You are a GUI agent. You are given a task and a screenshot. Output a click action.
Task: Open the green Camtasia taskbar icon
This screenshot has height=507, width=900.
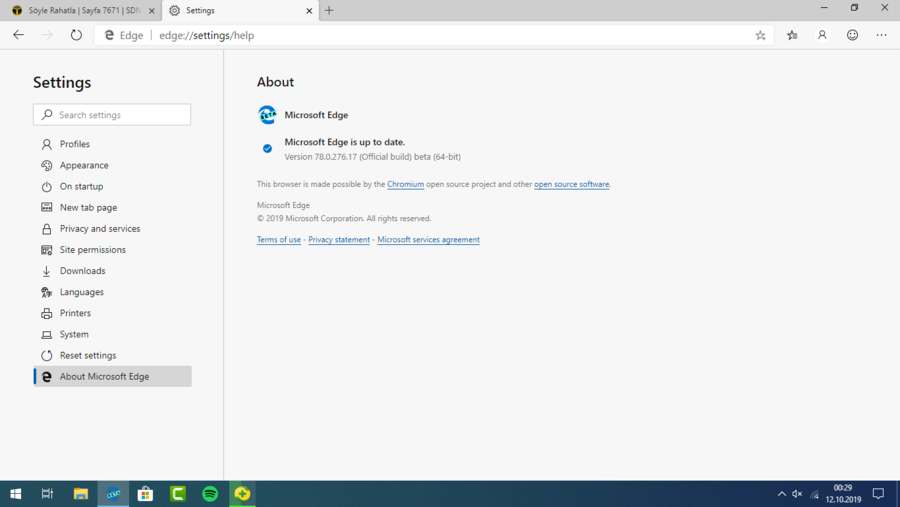click(178, 494)
